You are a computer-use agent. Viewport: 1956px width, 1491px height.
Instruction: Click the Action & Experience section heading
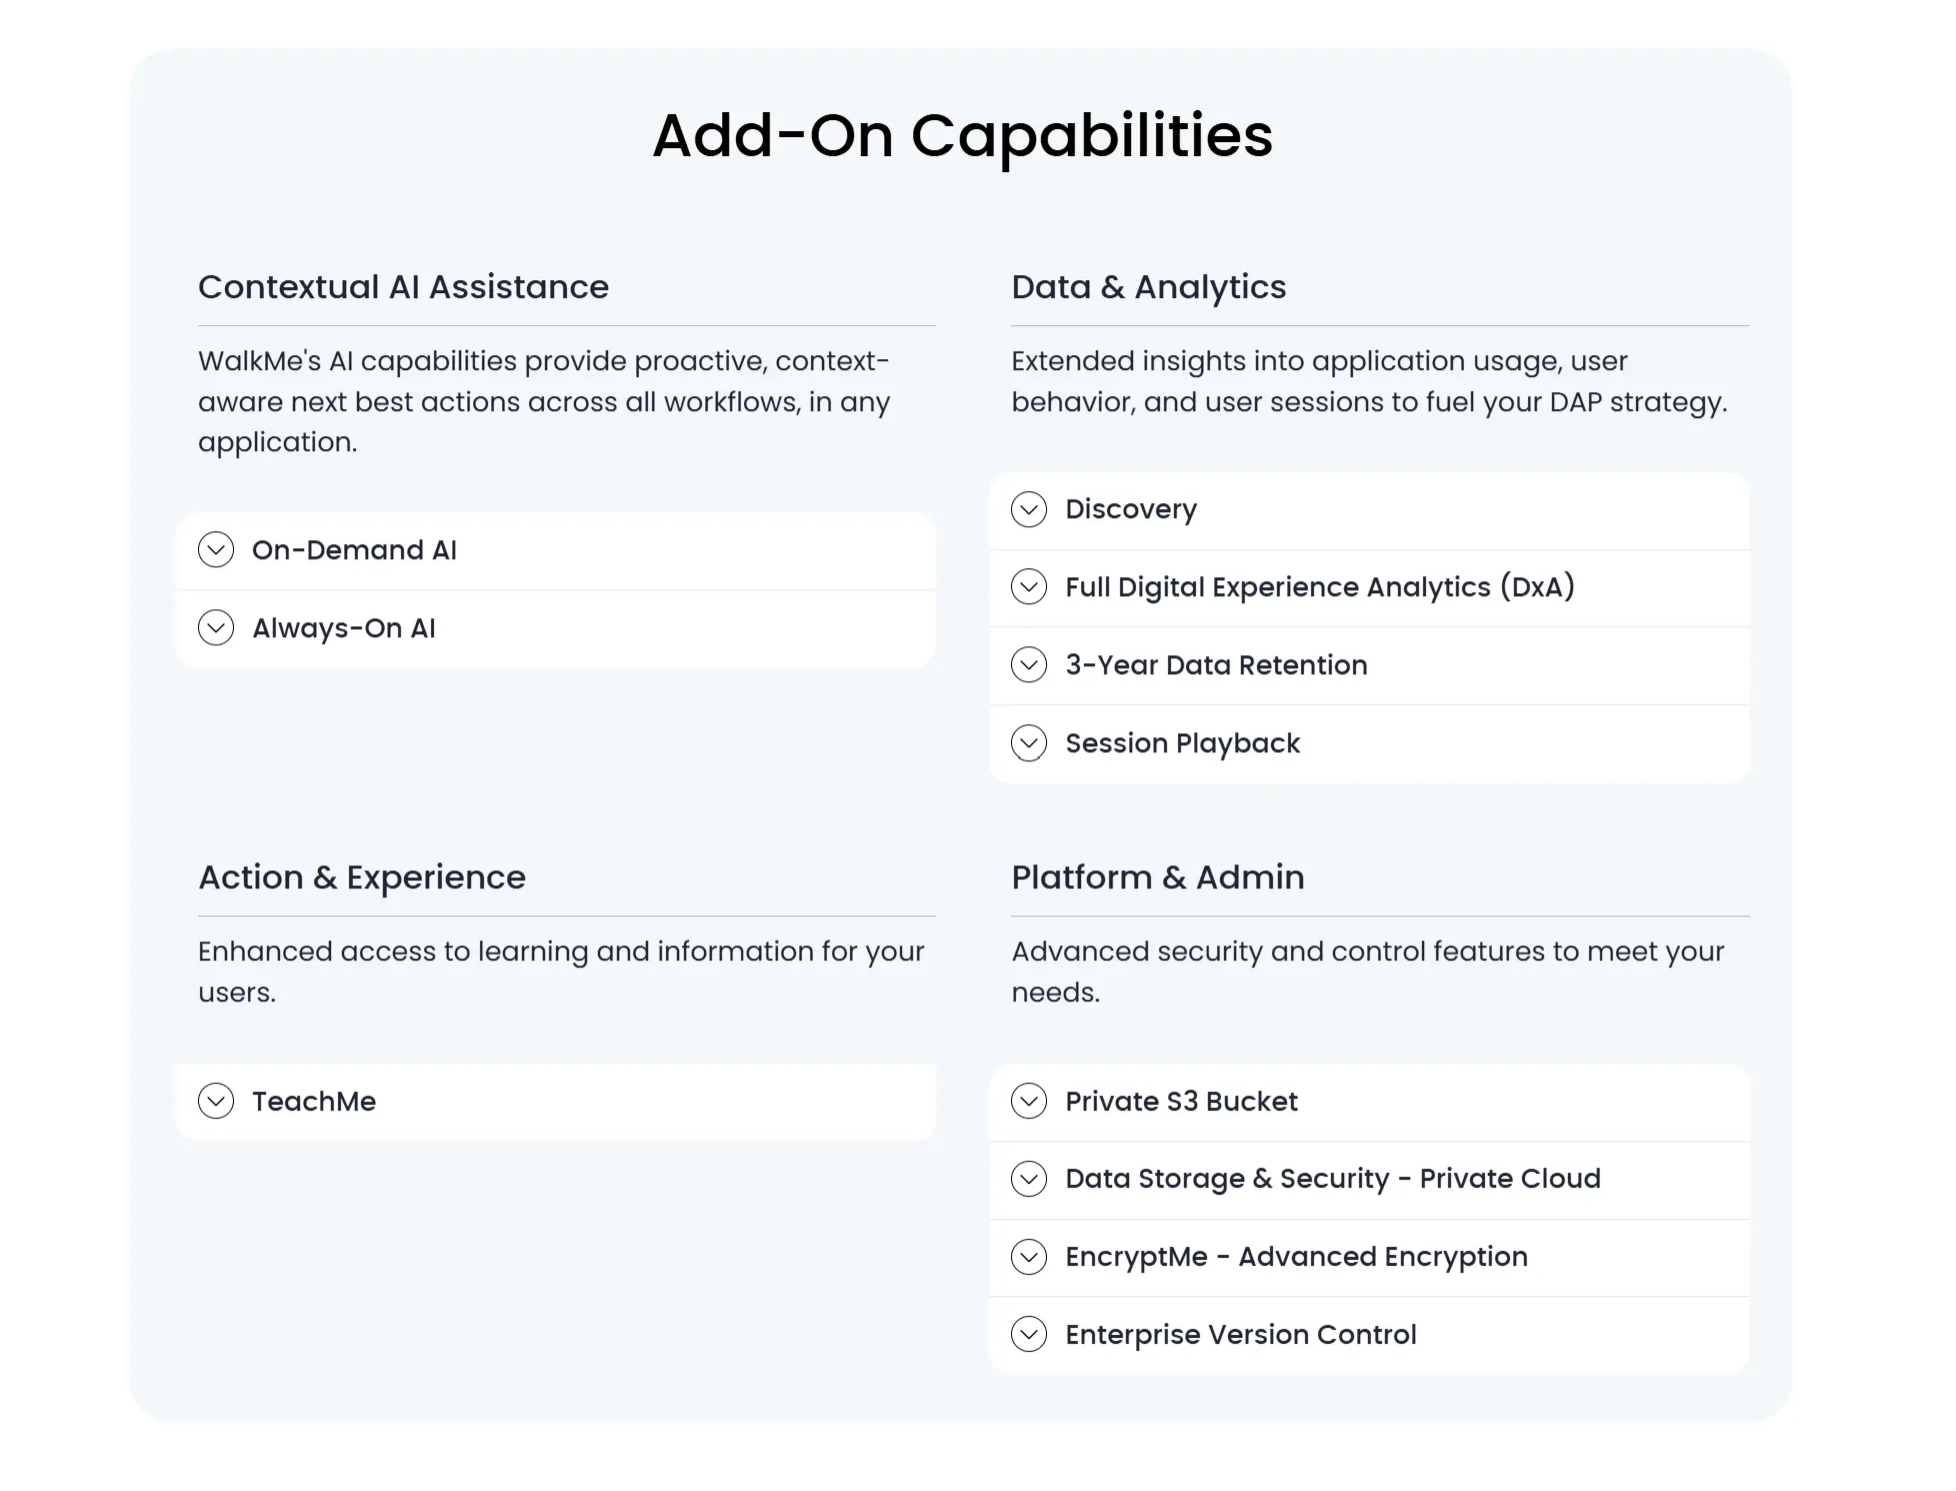pos(362,877)
